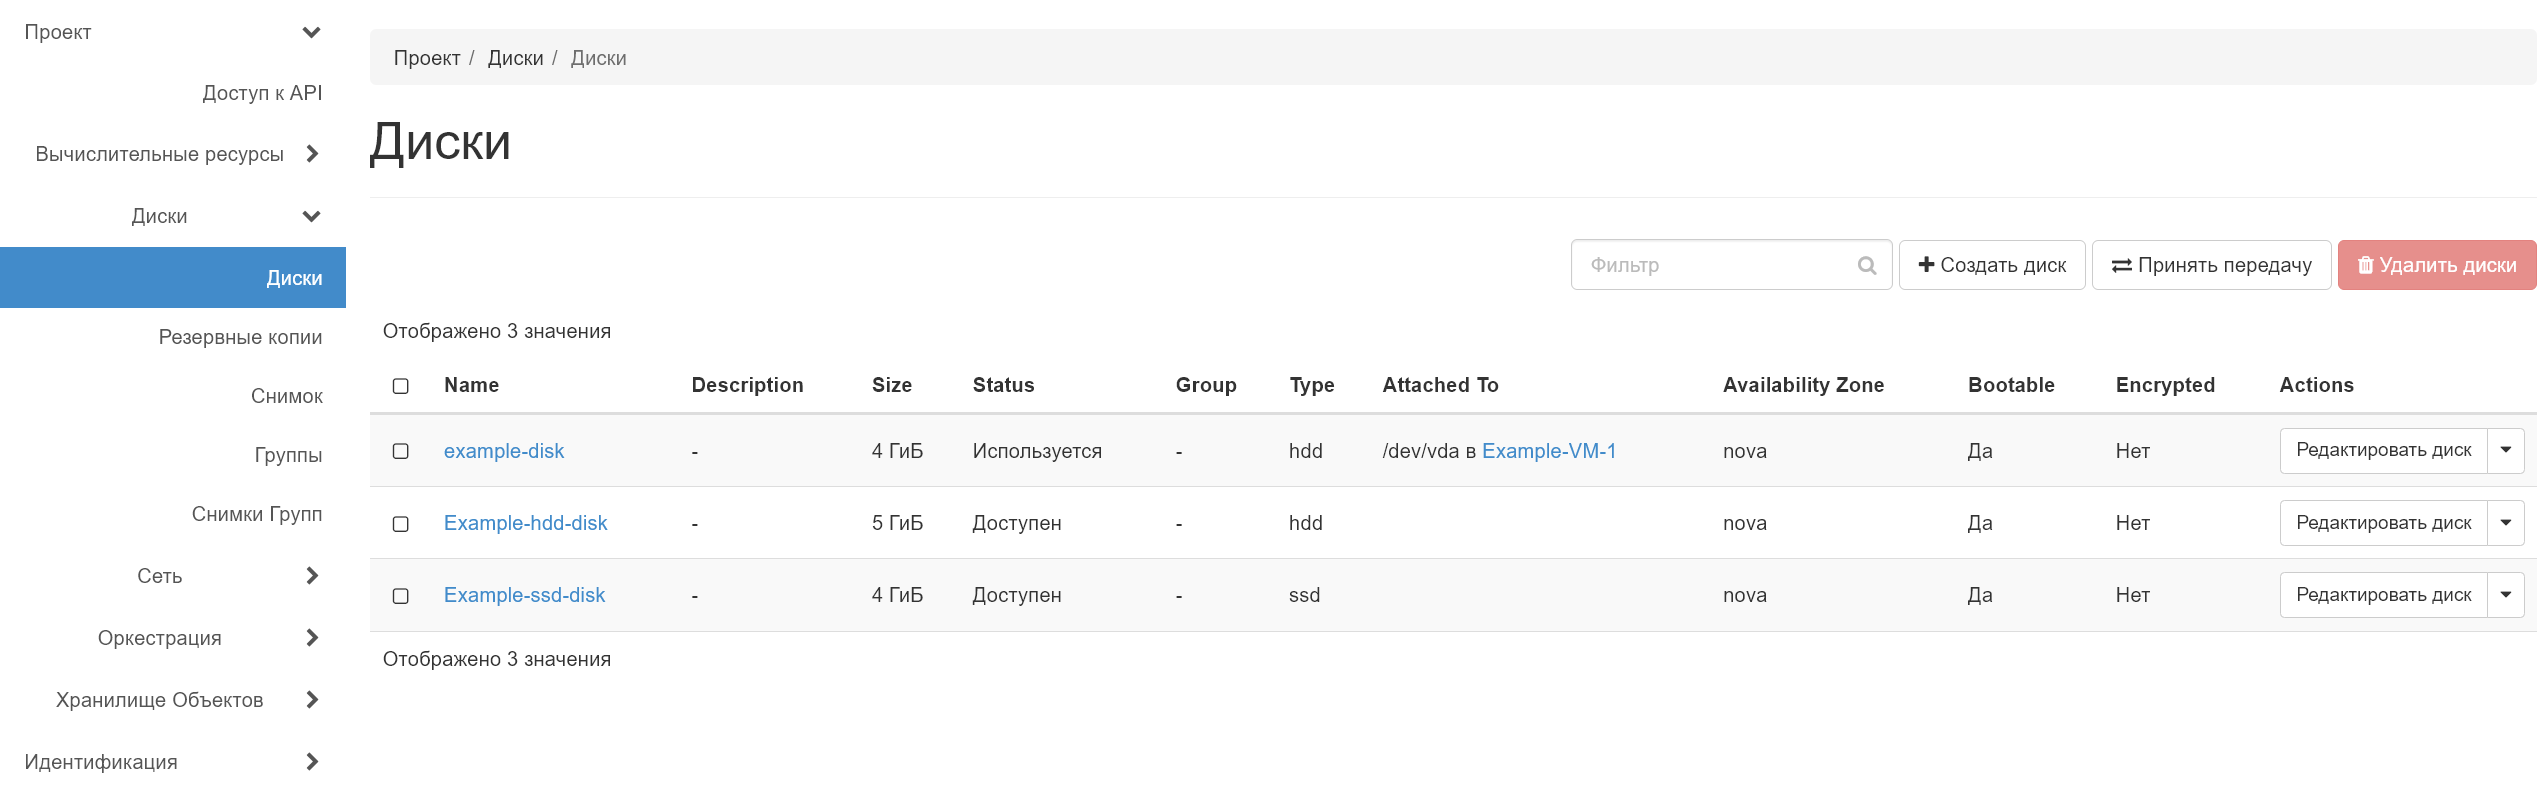2544x806 pixels.
Task: Expand the Network section chevron in sidebar
Action: [312, 576]
